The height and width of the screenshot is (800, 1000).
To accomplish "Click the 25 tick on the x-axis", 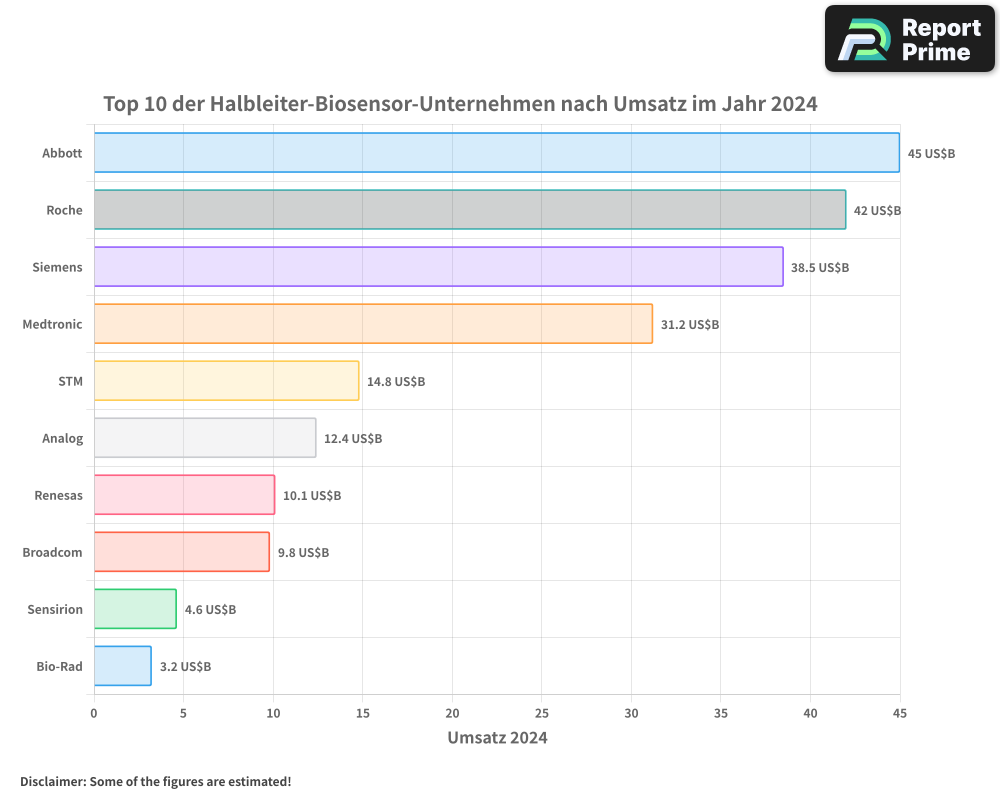I will coord(542,714).
